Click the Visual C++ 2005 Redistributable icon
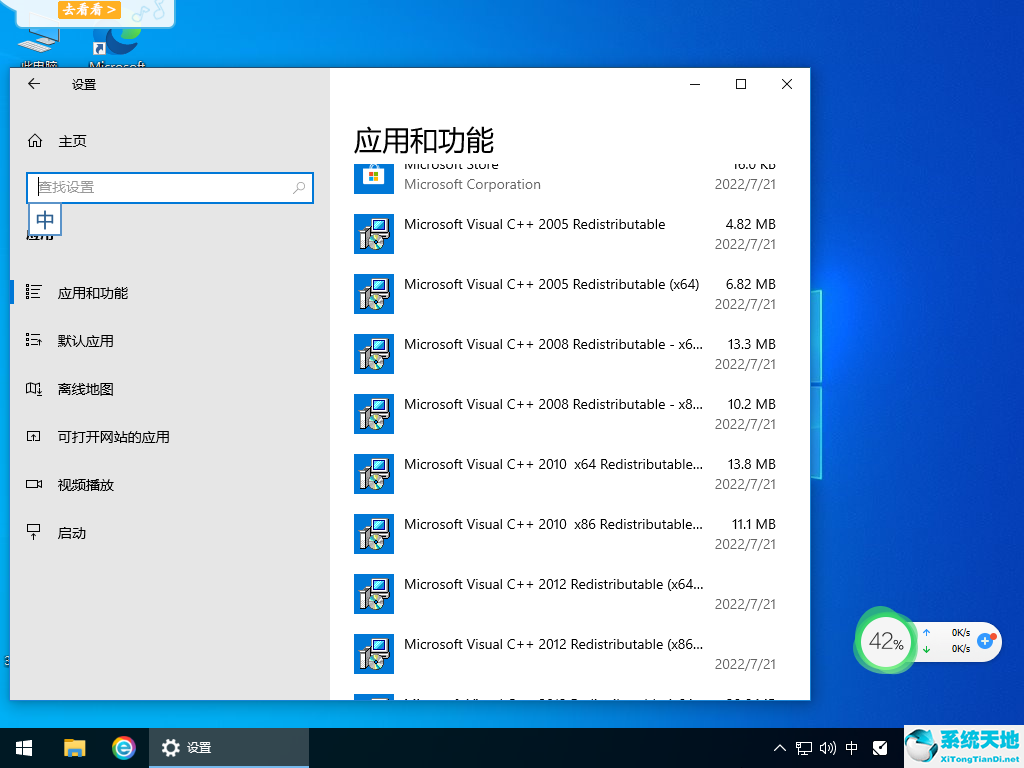The height and width of the screenshot is (768, 1024). (x=373, y=234)
